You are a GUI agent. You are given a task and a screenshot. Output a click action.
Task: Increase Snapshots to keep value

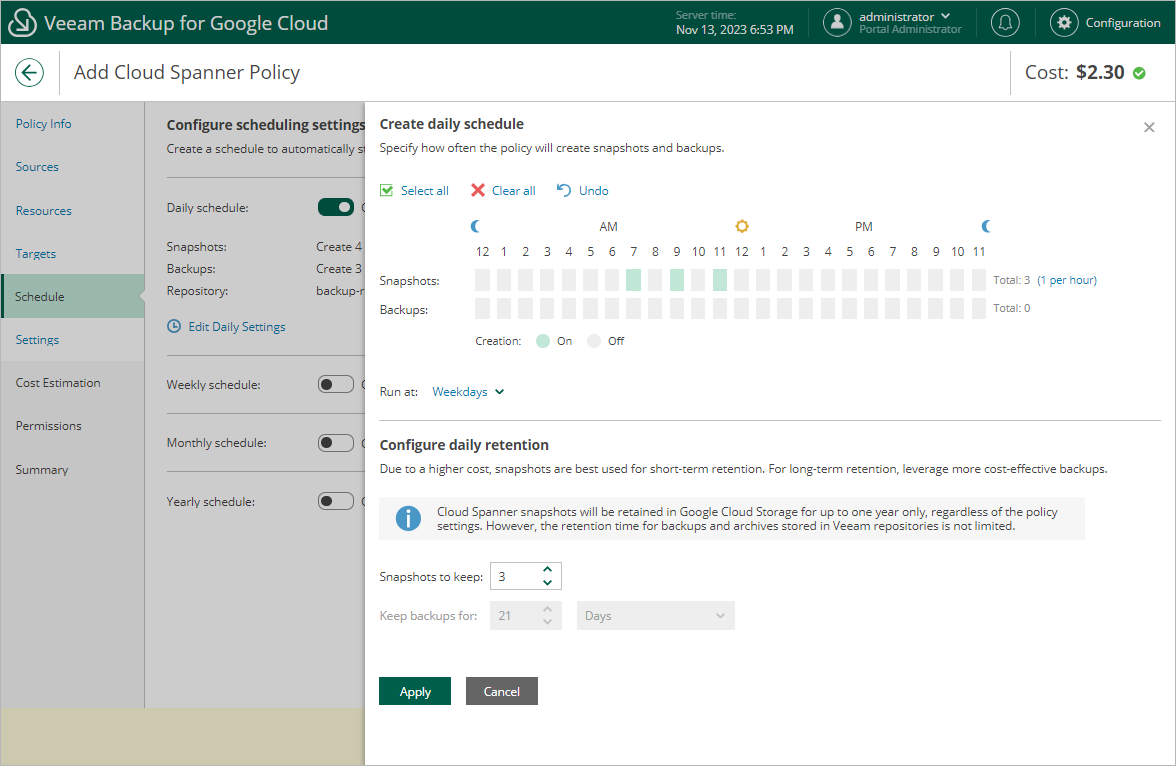coord(548,569)
